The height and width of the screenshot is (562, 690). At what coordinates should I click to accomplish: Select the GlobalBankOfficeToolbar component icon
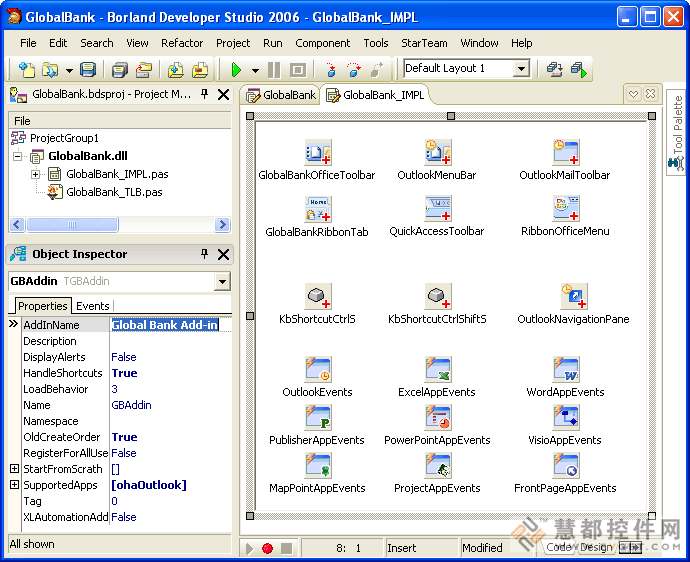tap(317, 153)
